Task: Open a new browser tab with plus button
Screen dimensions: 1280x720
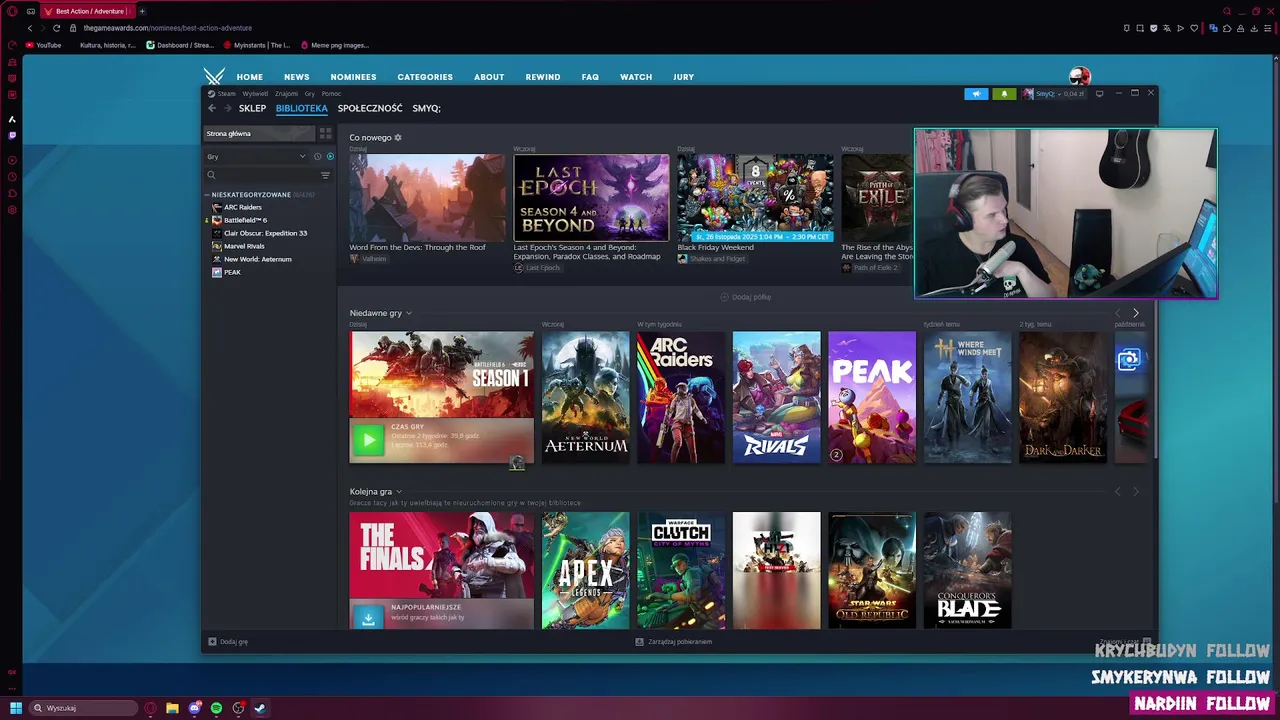Action: tap(142, 11)
